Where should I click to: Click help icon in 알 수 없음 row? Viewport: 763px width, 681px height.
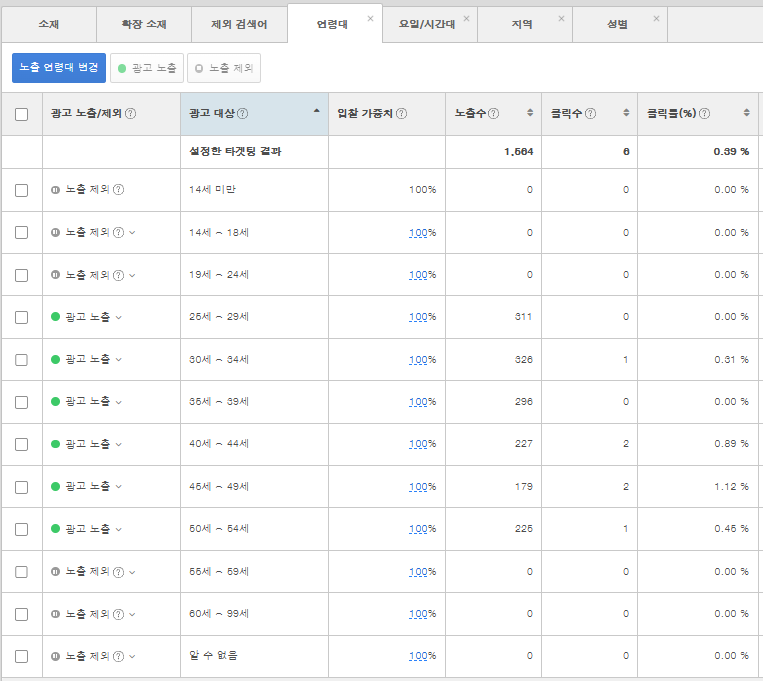pos(118,657)
